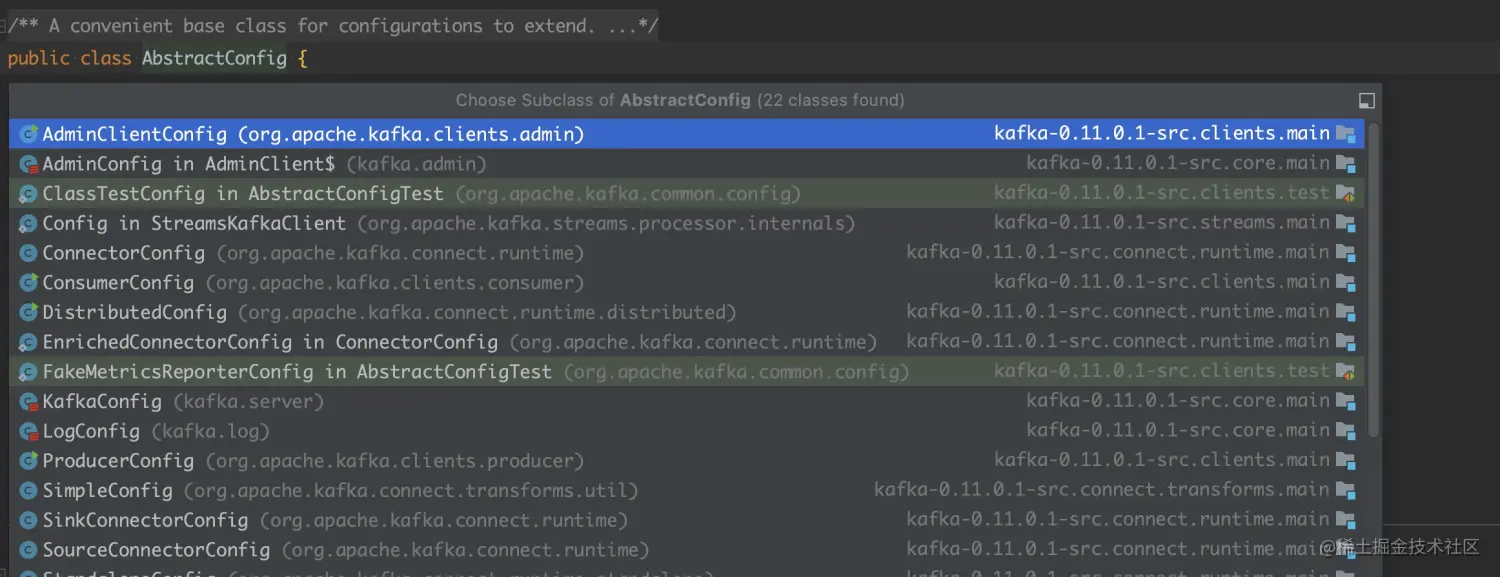Click the class icon beside AdminConfig
The image size is (1500, 577).
tap(29, 164)
